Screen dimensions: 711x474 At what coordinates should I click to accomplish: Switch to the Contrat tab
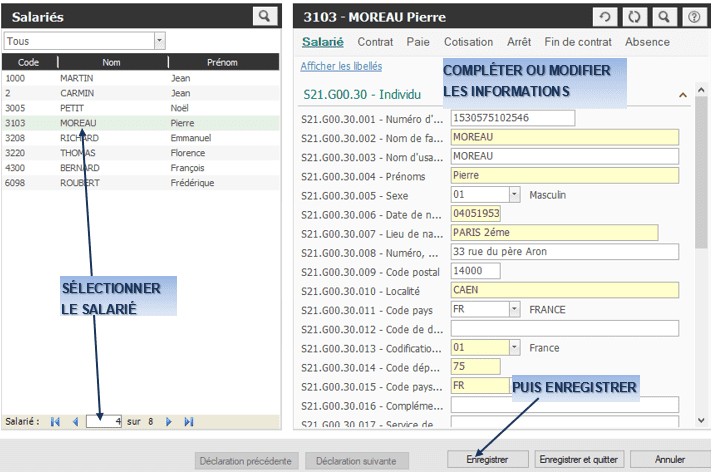pos(375,43)
